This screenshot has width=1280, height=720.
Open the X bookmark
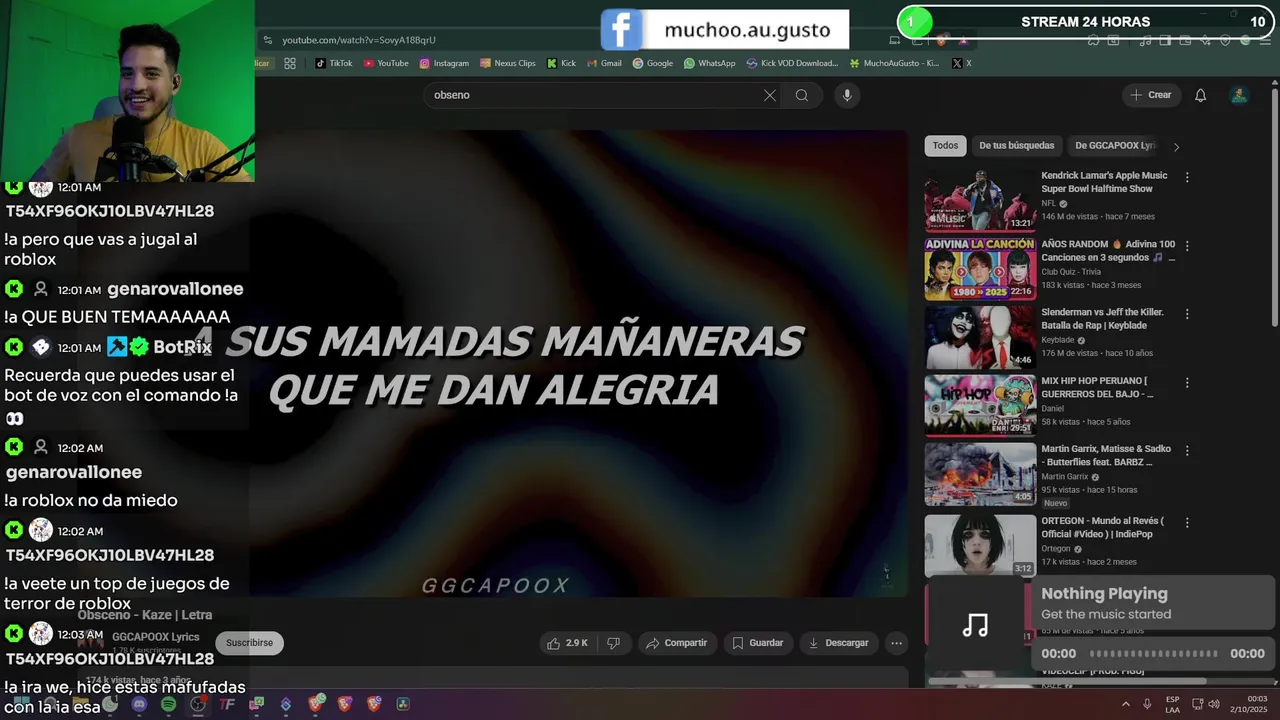click(961, 63)
